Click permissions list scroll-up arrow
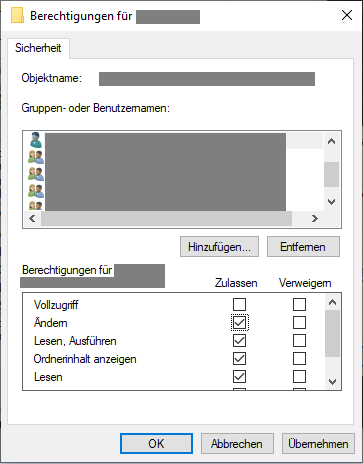This screenshot has width=363, height=464. point(332,302)
